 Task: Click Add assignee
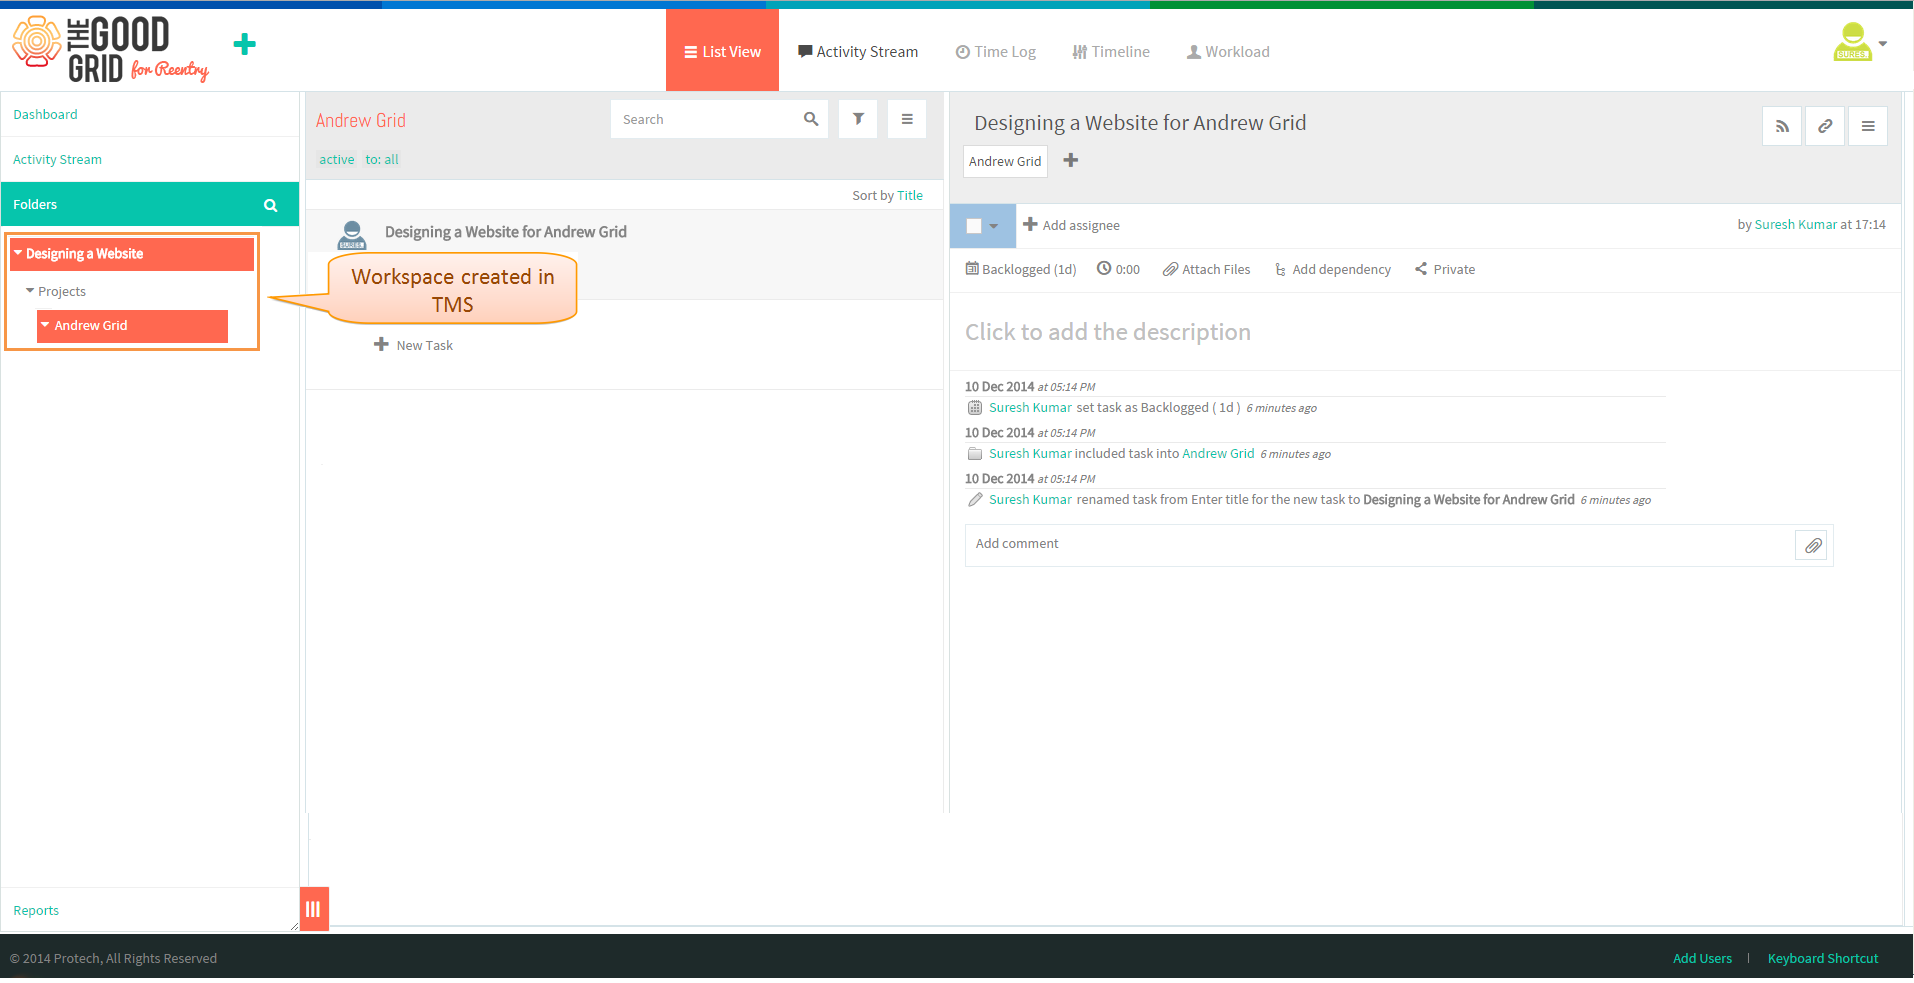click(1071, 225)
